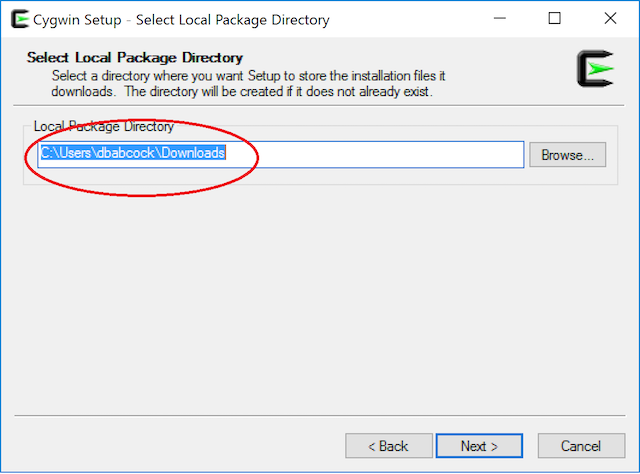Click the highlighted C:\Users\dbabcock\Downloads path text

click(132, 153)
